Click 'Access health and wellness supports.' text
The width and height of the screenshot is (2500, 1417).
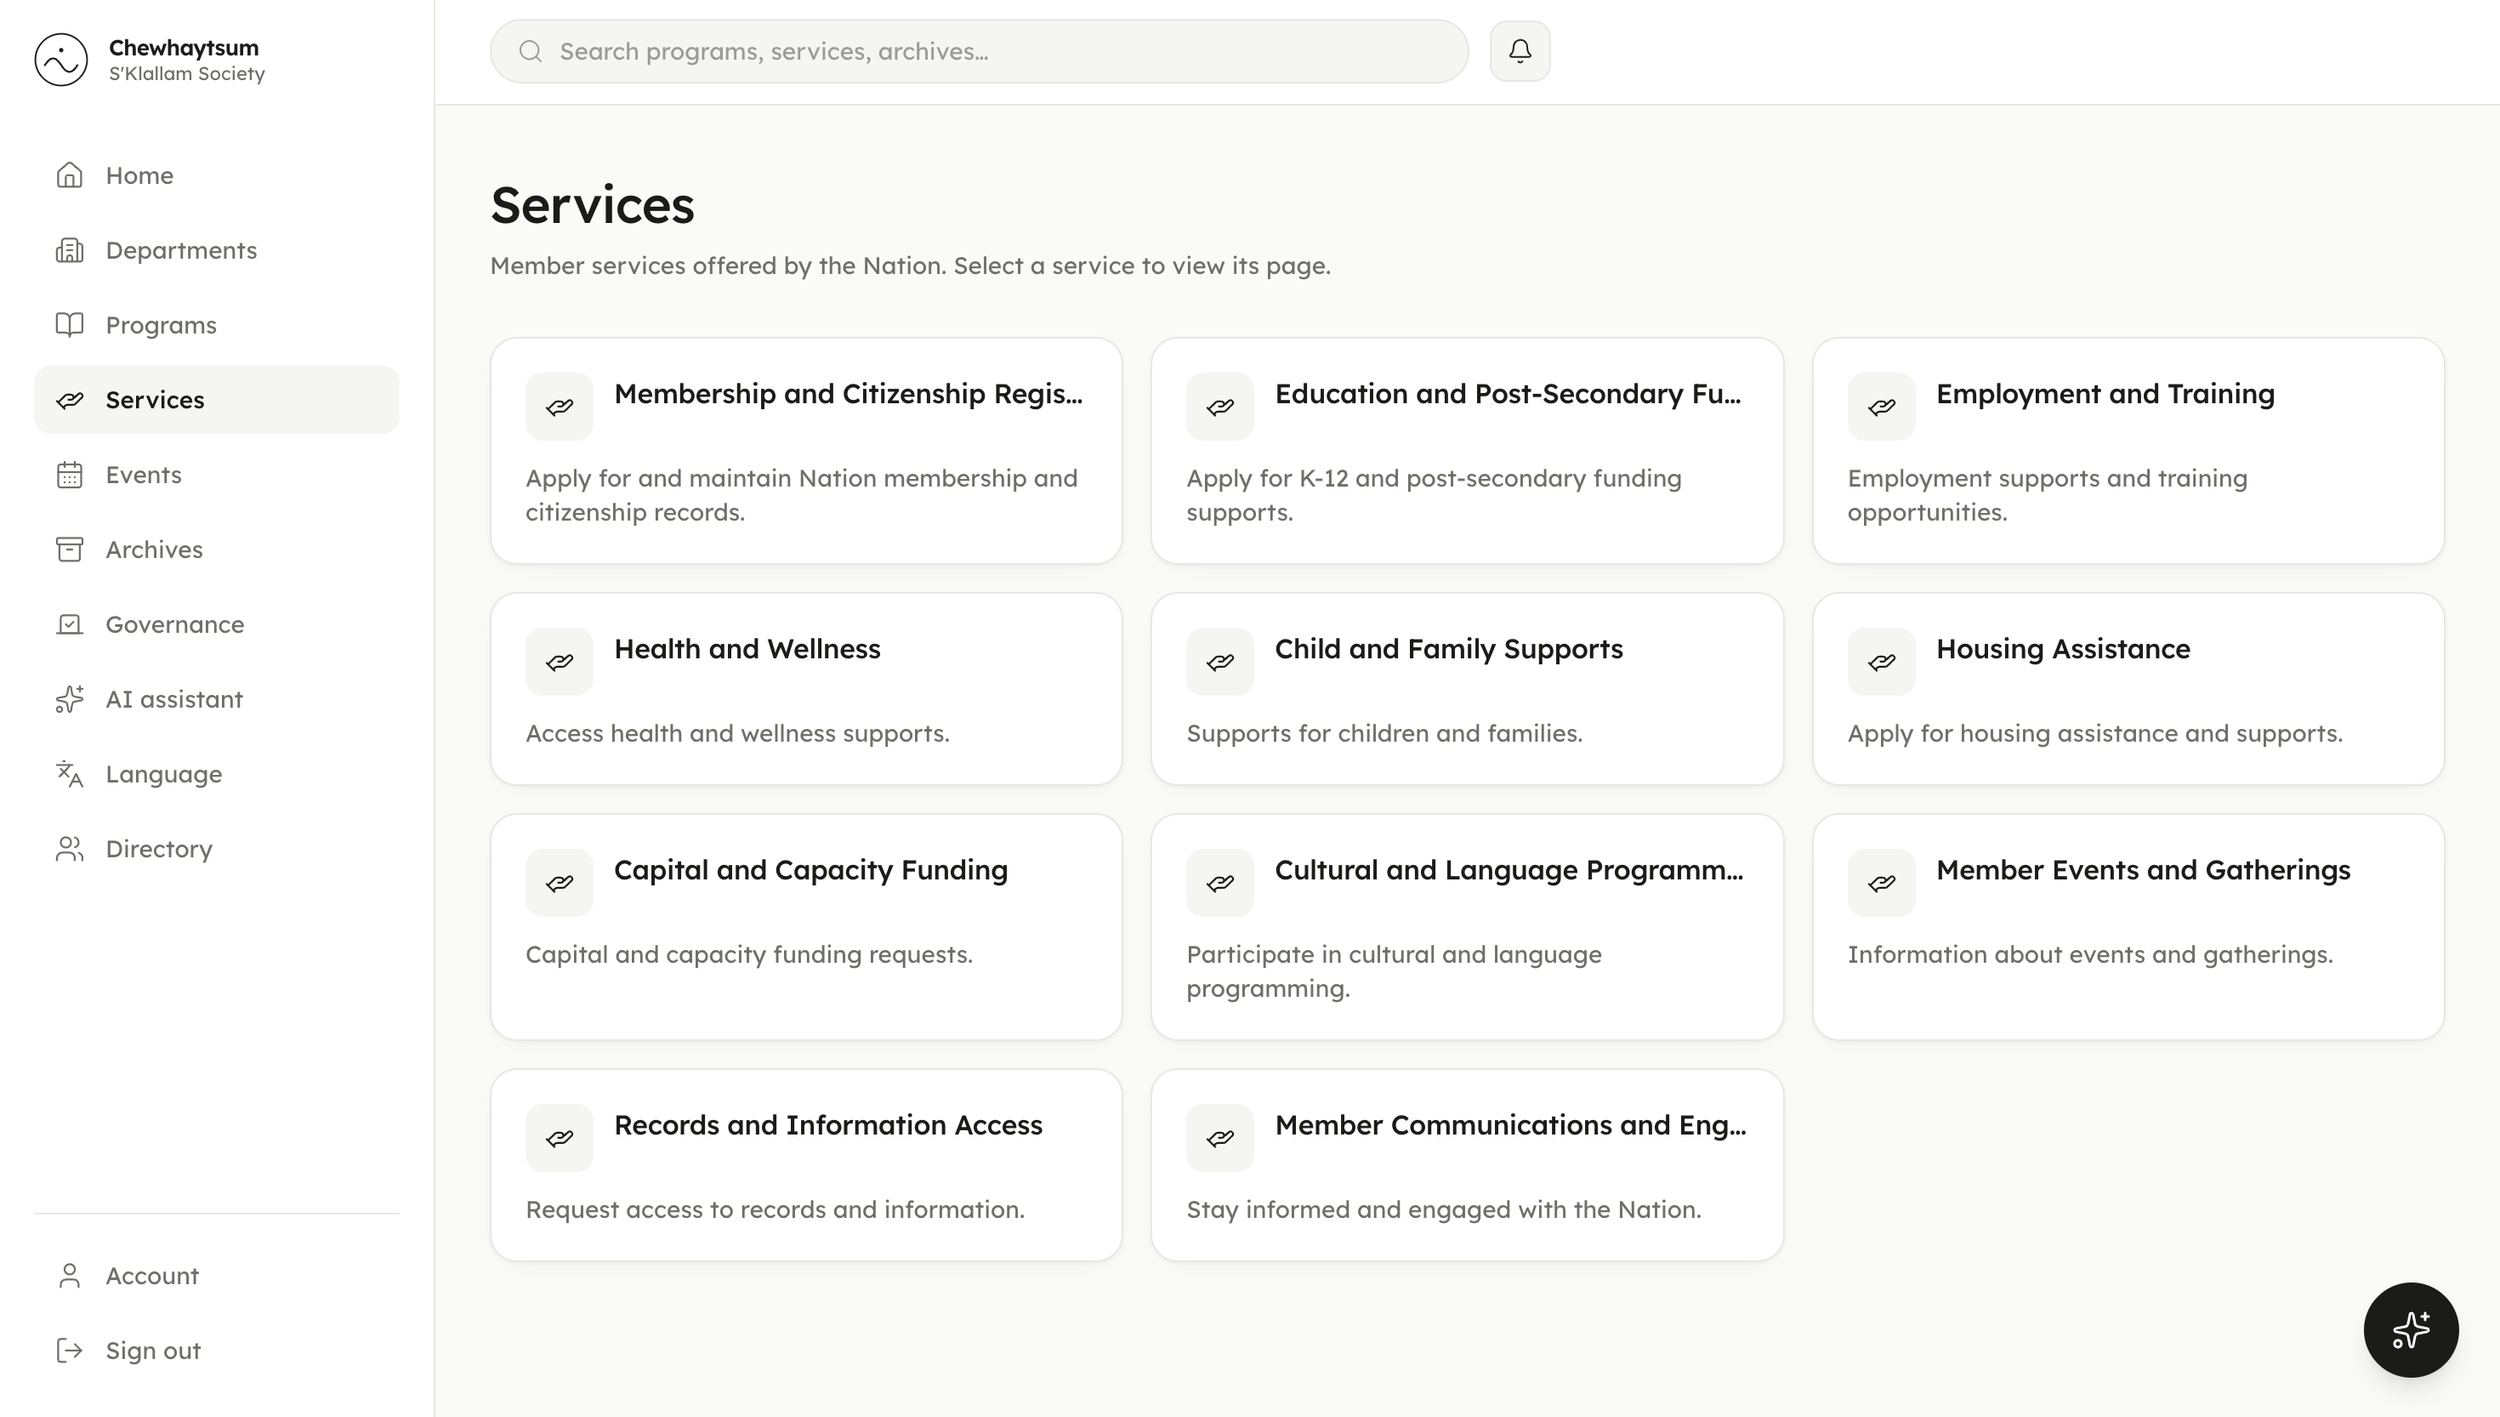[x=737, y=733]
